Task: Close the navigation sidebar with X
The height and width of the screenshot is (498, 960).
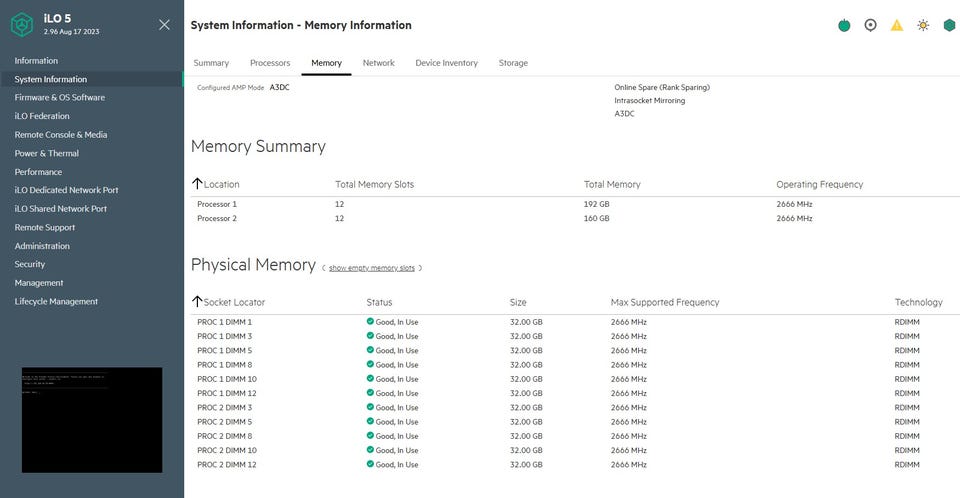Action: pos(164,25)
